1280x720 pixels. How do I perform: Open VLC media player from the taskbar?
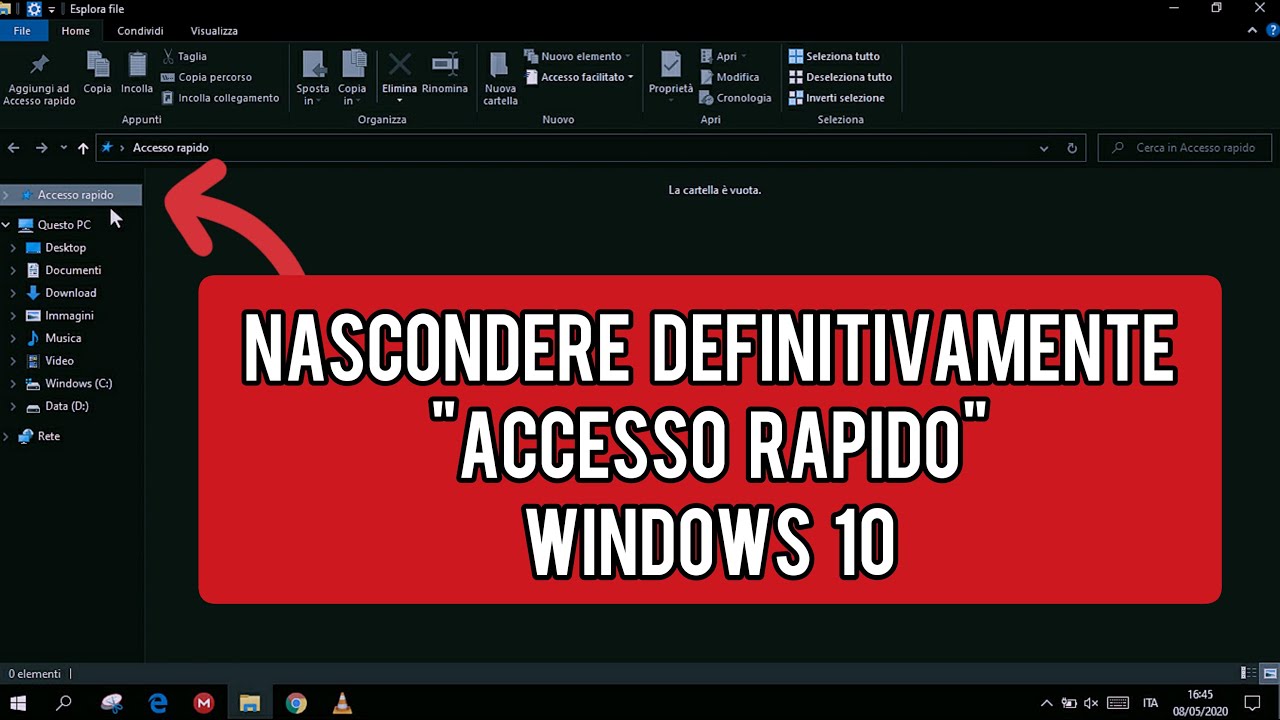coord(342,703)
